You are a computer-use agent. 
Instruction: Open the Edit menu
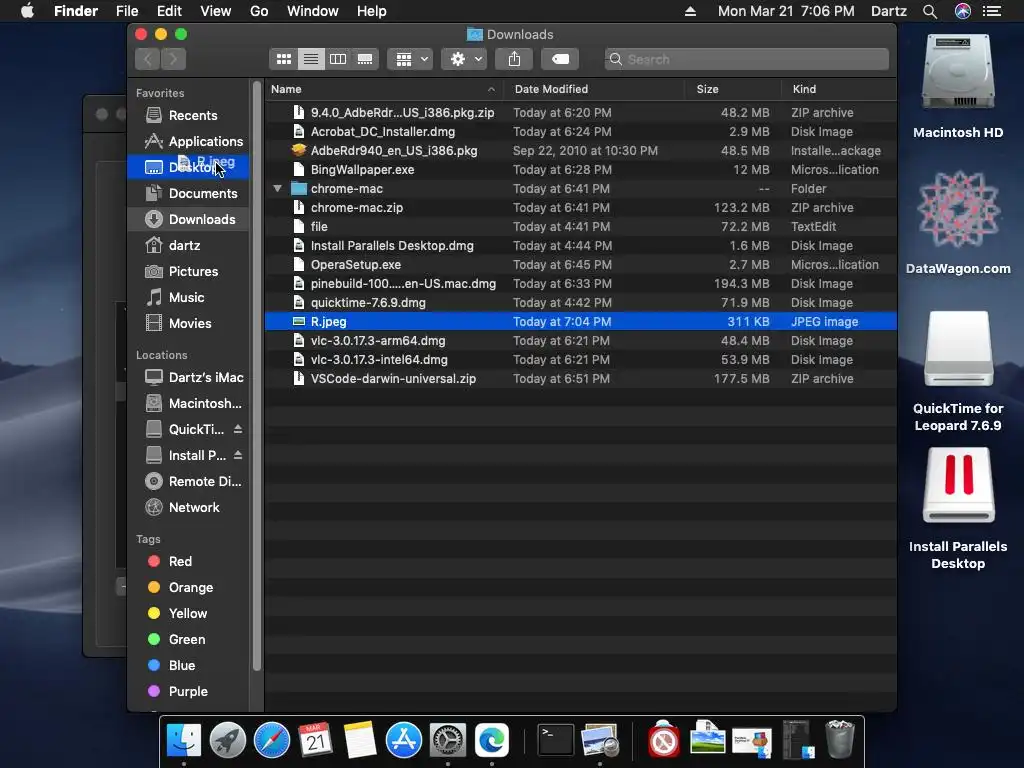169,11
